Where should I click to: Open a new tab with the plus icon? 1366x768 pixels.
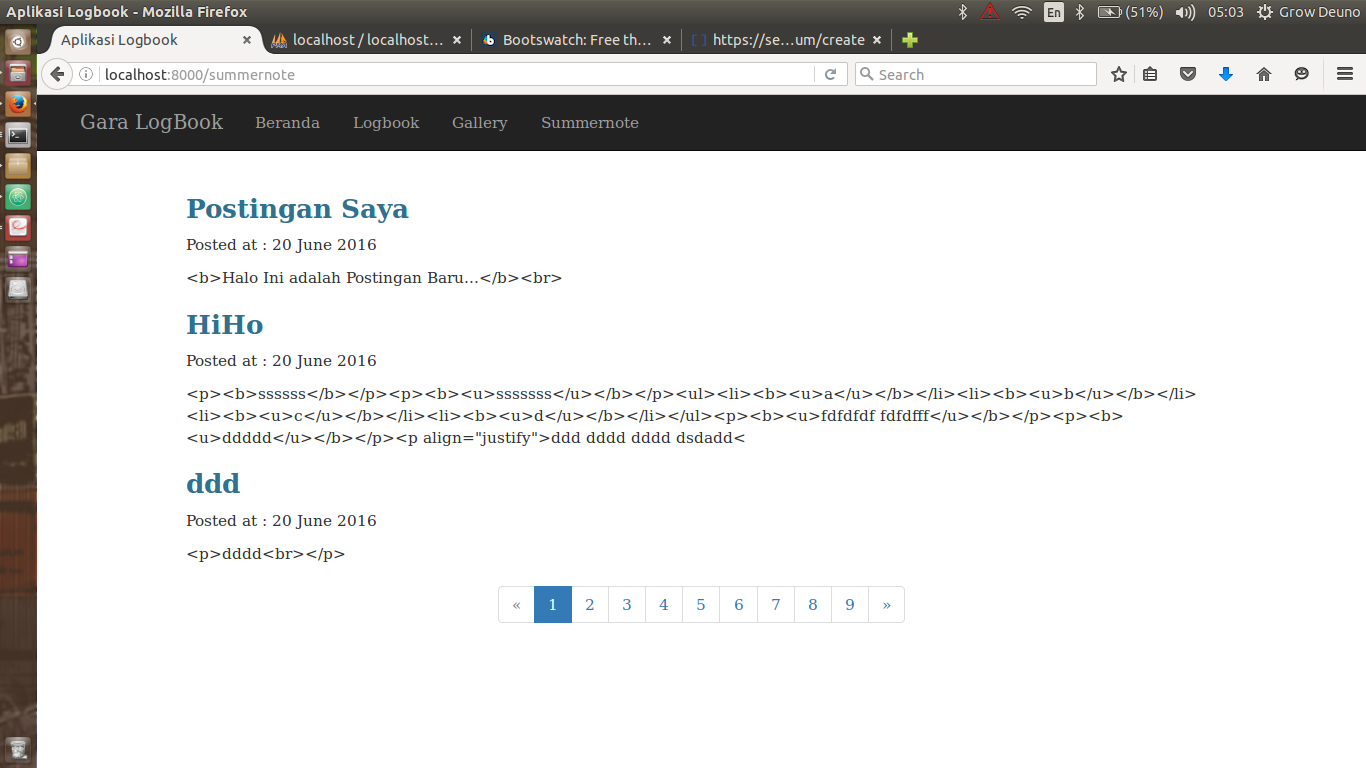click(x=909, y=40)
